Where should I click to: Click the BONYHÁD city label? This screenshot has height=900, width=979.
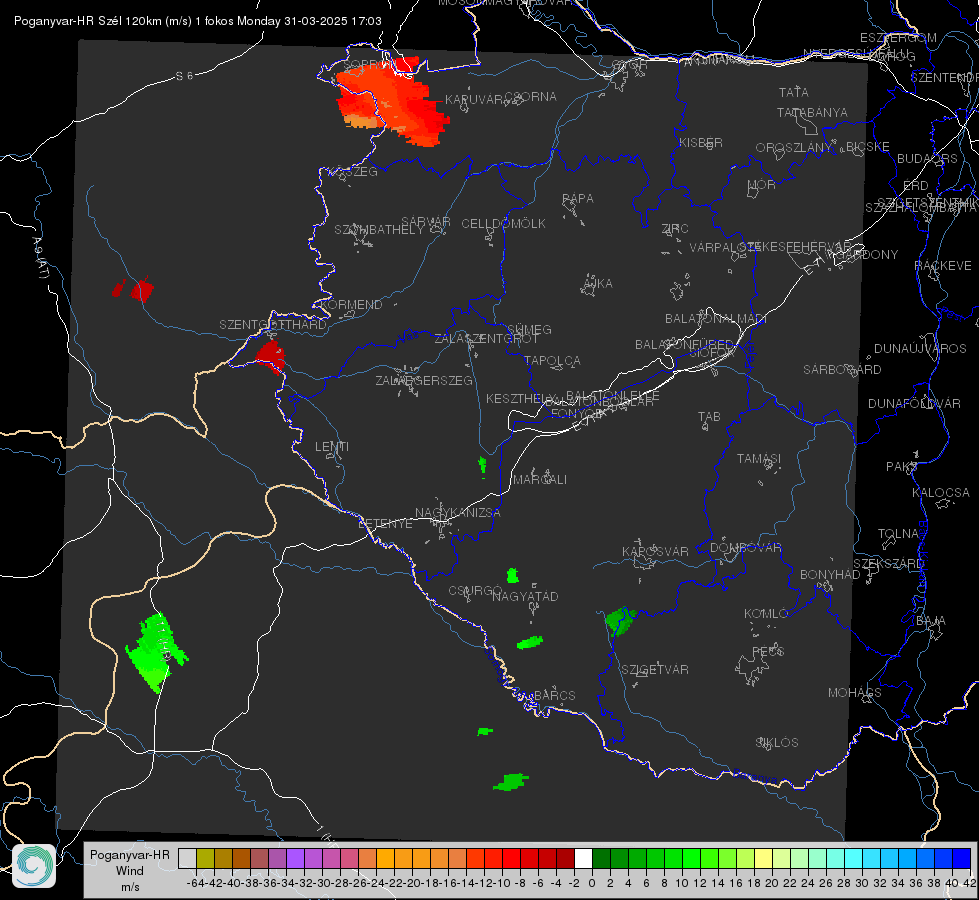click(x=830, y=575)
